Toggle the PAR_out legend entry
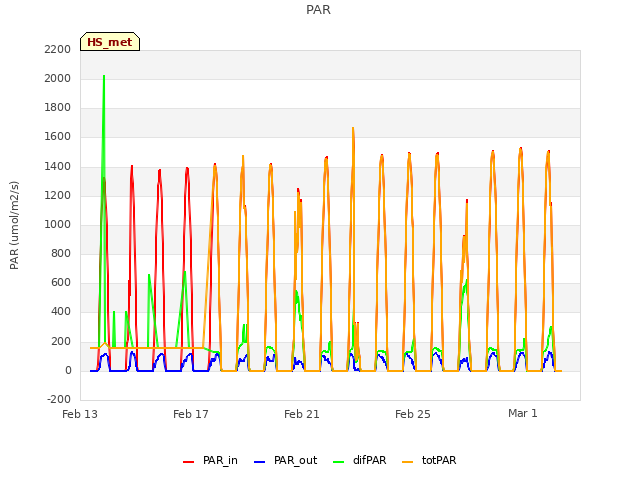Viewport: 640px width, 480px height. coord(285,460)
